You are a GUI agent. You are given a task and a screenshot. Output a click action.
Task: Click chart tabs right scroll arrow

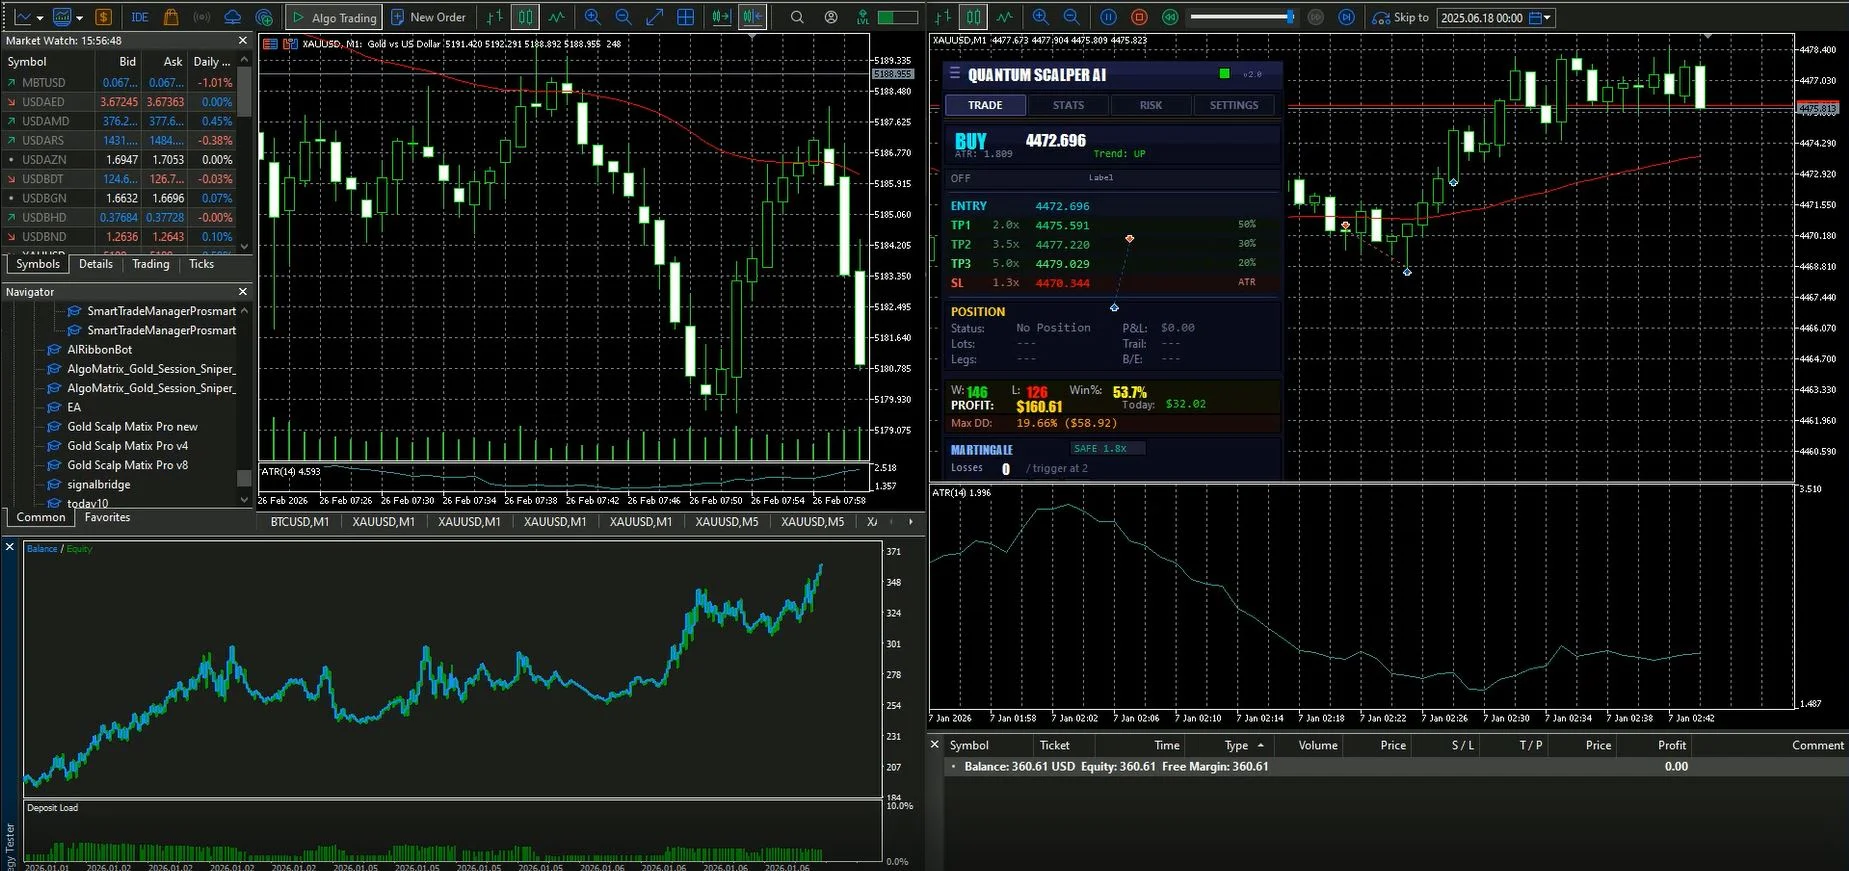[910, 522]
